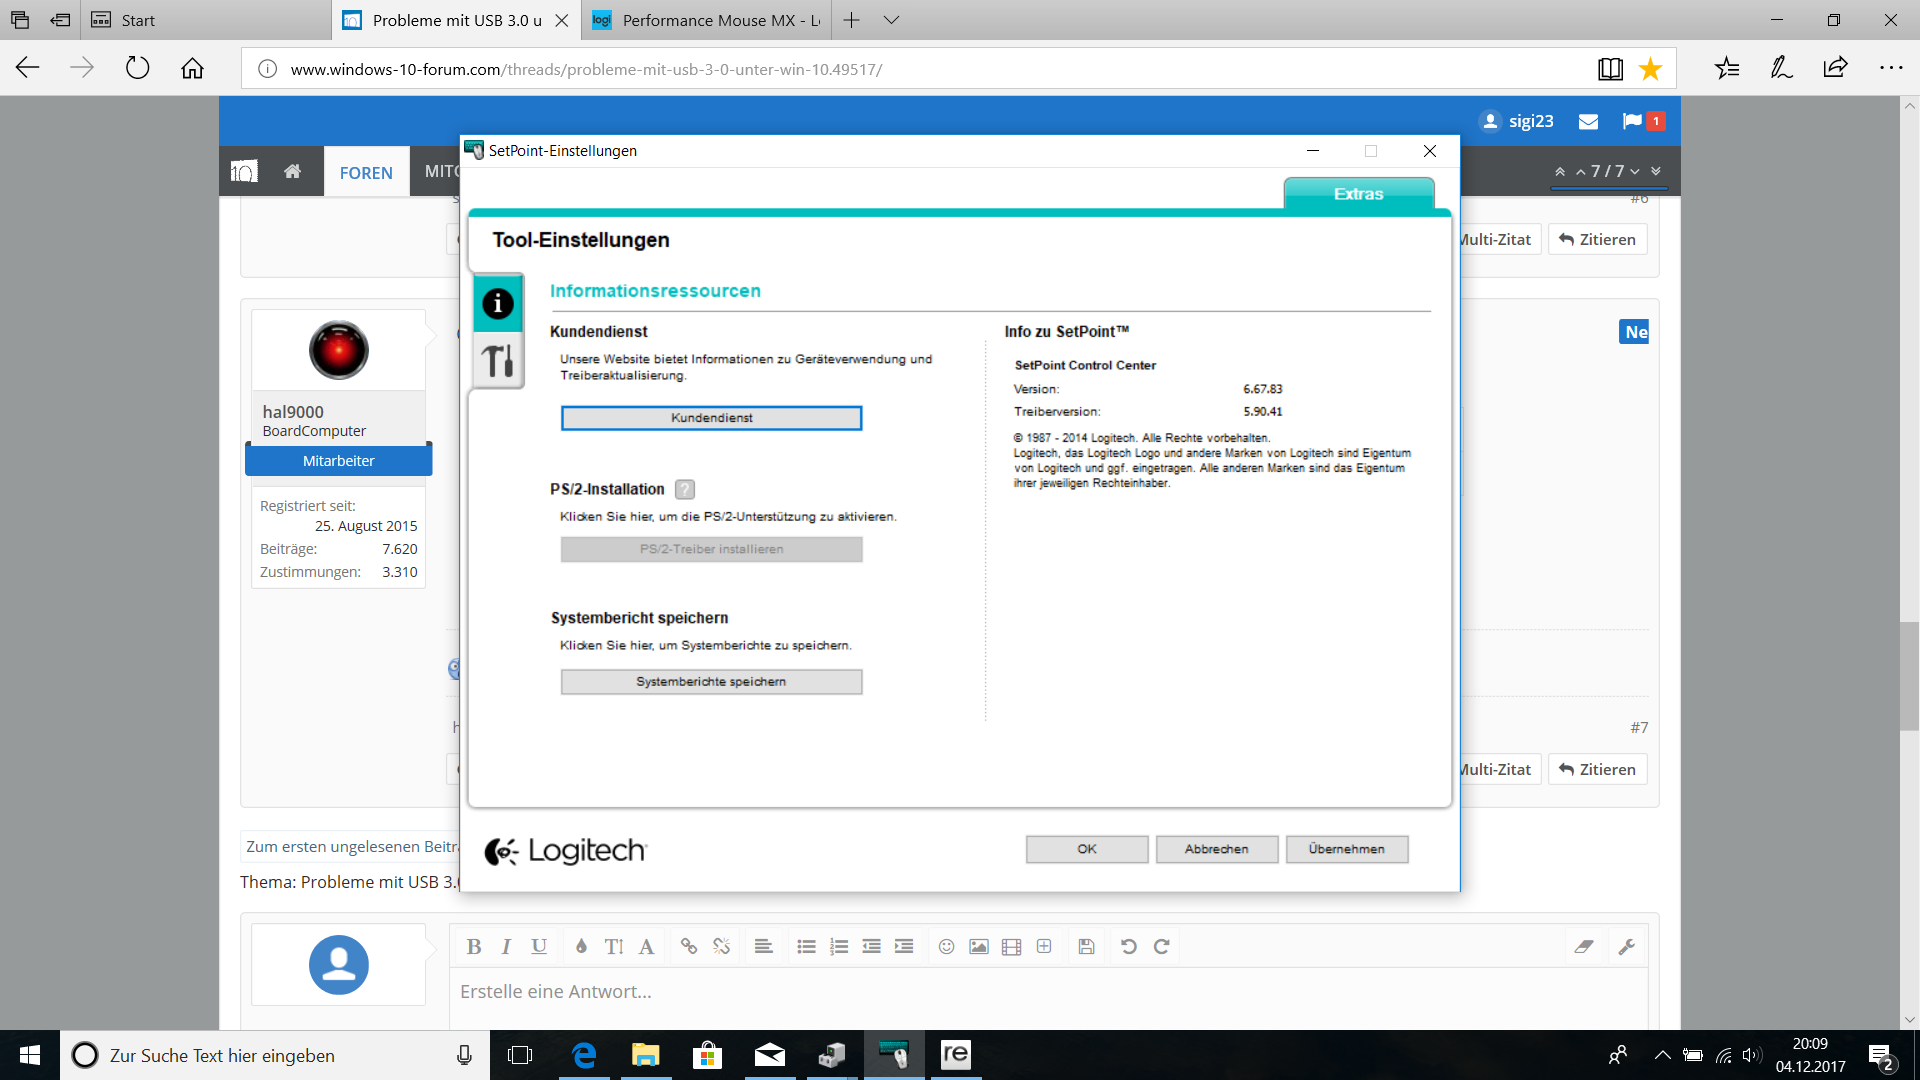Click the Edge address bar URL
Image resolution: width=1920 pixels, height=1080 pixels.
pos(586,69)
